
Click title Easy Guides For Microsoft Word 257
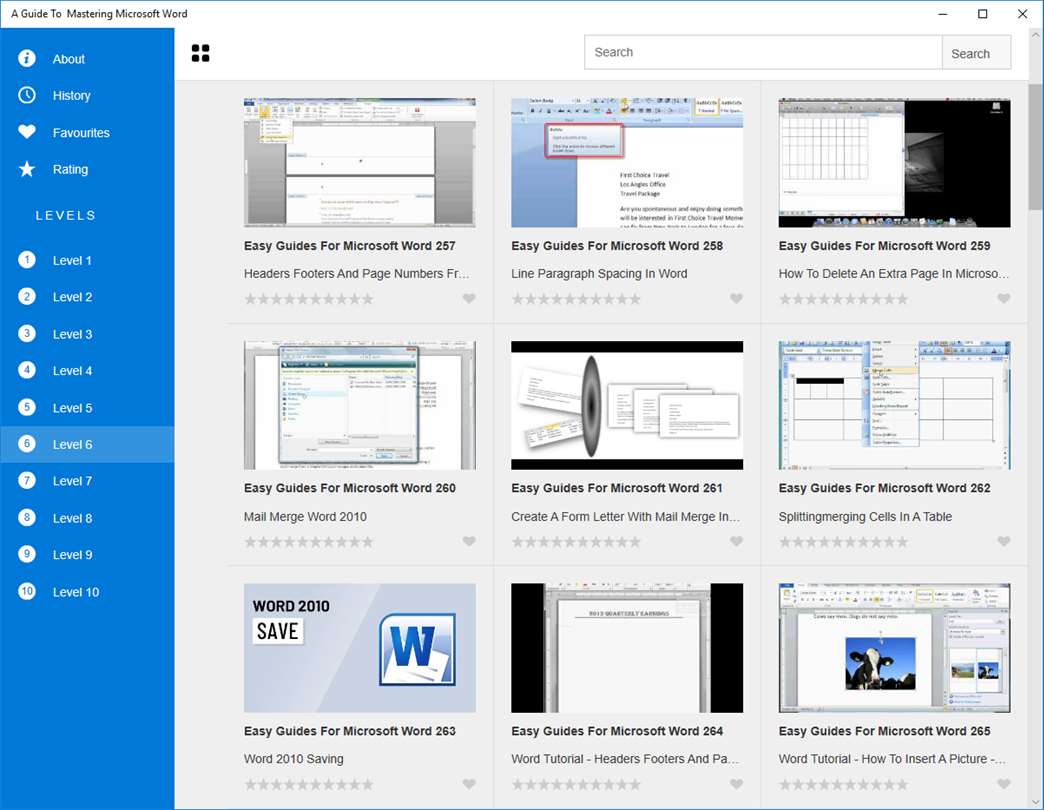[x=350, y=246]
